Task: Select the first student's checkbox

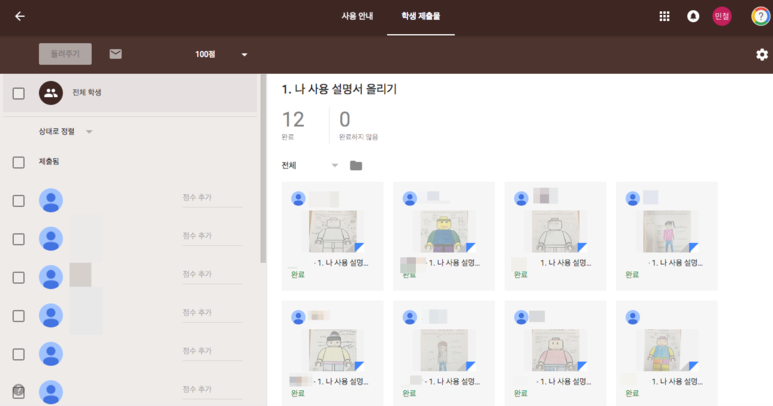Action: click(18, 201)
